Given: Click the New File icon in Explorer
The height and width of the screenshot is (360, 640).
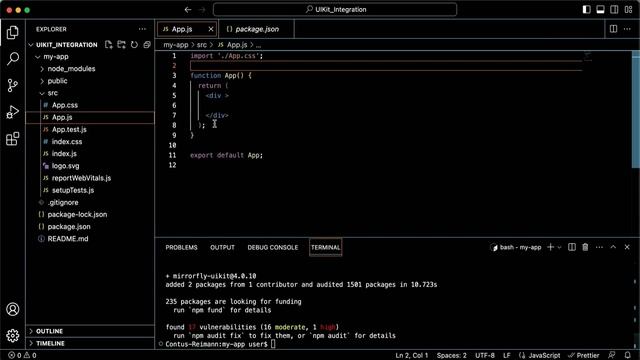Looking at the screenshot, I should click(109, 44).
